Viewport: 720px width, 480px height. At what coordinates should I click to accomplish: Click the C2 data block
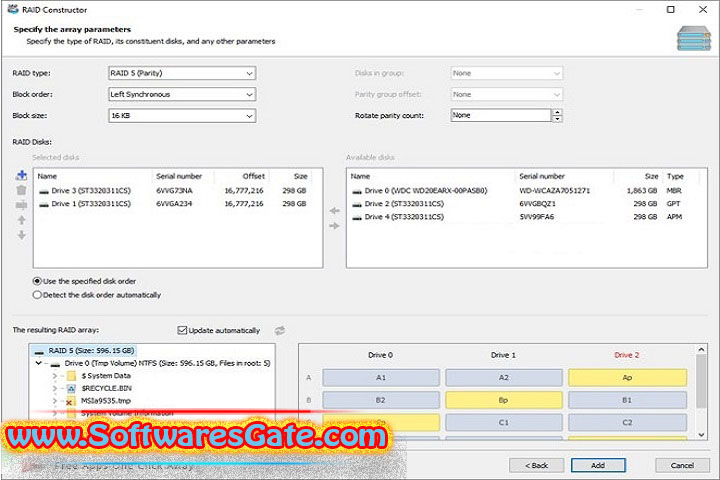click(627, 423)
